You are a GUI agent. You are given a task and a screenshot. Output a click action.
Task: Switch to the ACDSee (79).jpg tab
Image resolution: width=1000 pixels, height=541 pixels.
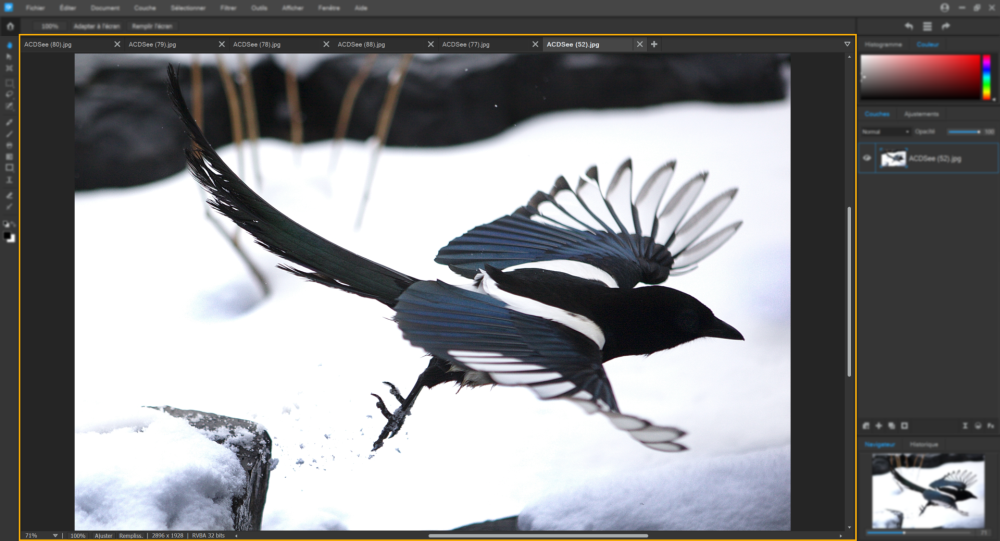[x=152, y=45]
